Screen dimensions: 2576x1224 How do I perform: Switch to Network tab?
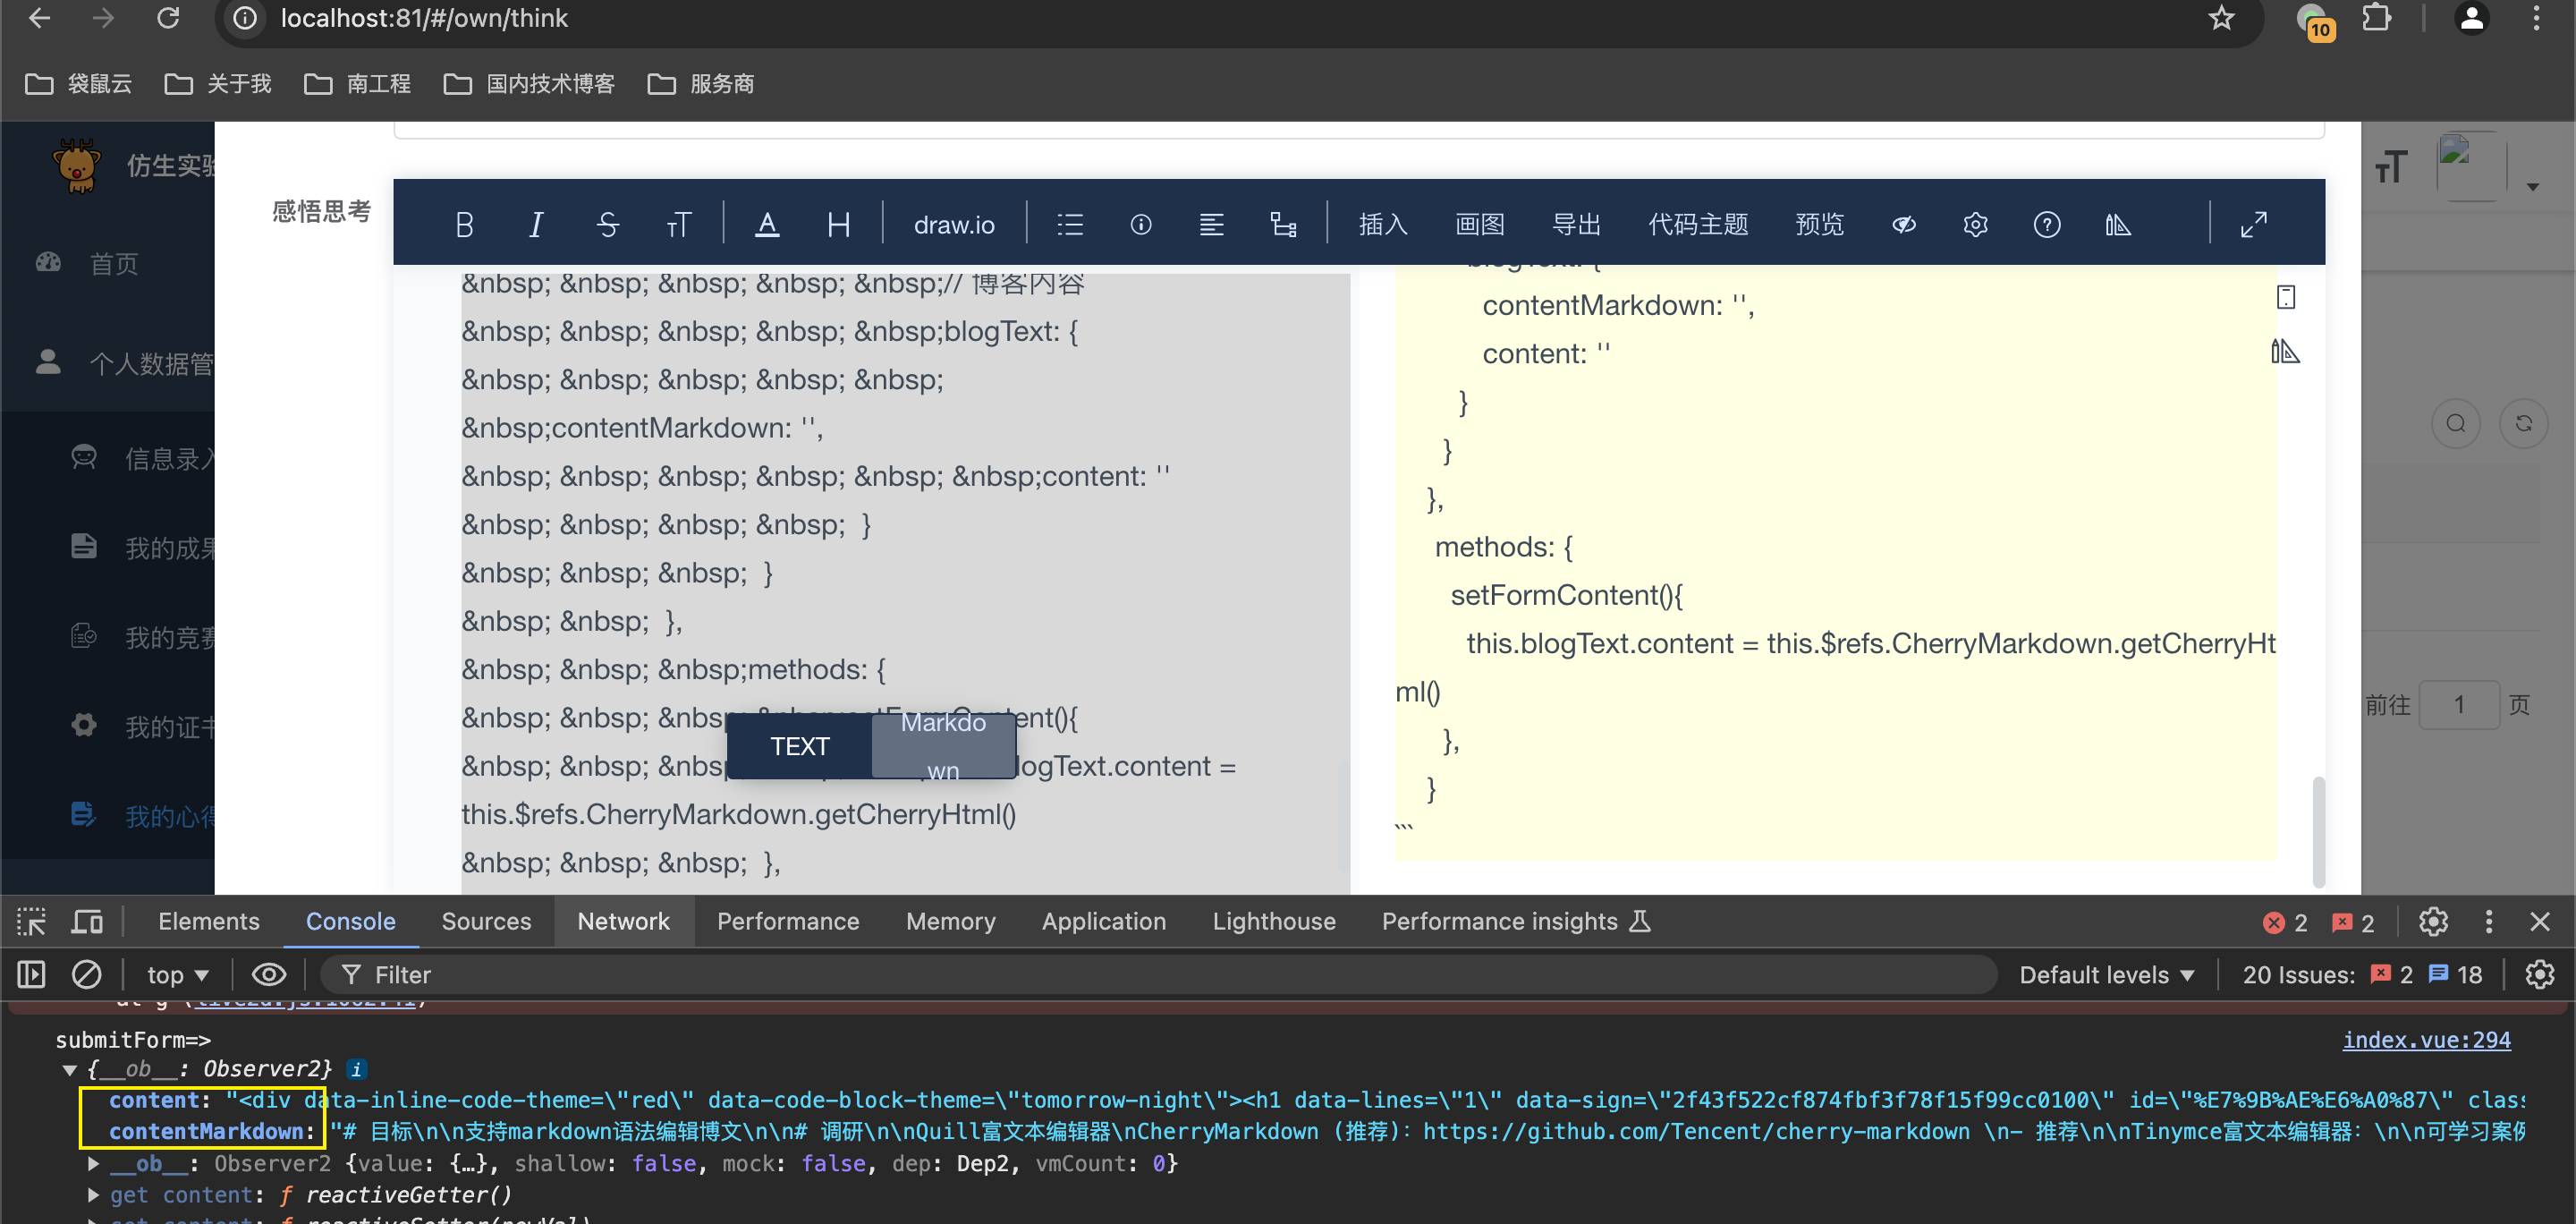(x=623, y=921)
